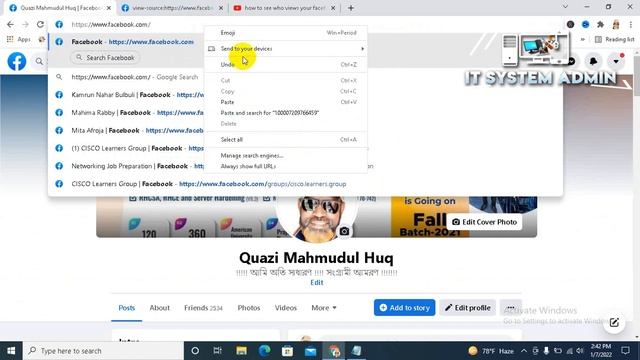
Task: Open the new message compose icon
Action: point(614,322)
